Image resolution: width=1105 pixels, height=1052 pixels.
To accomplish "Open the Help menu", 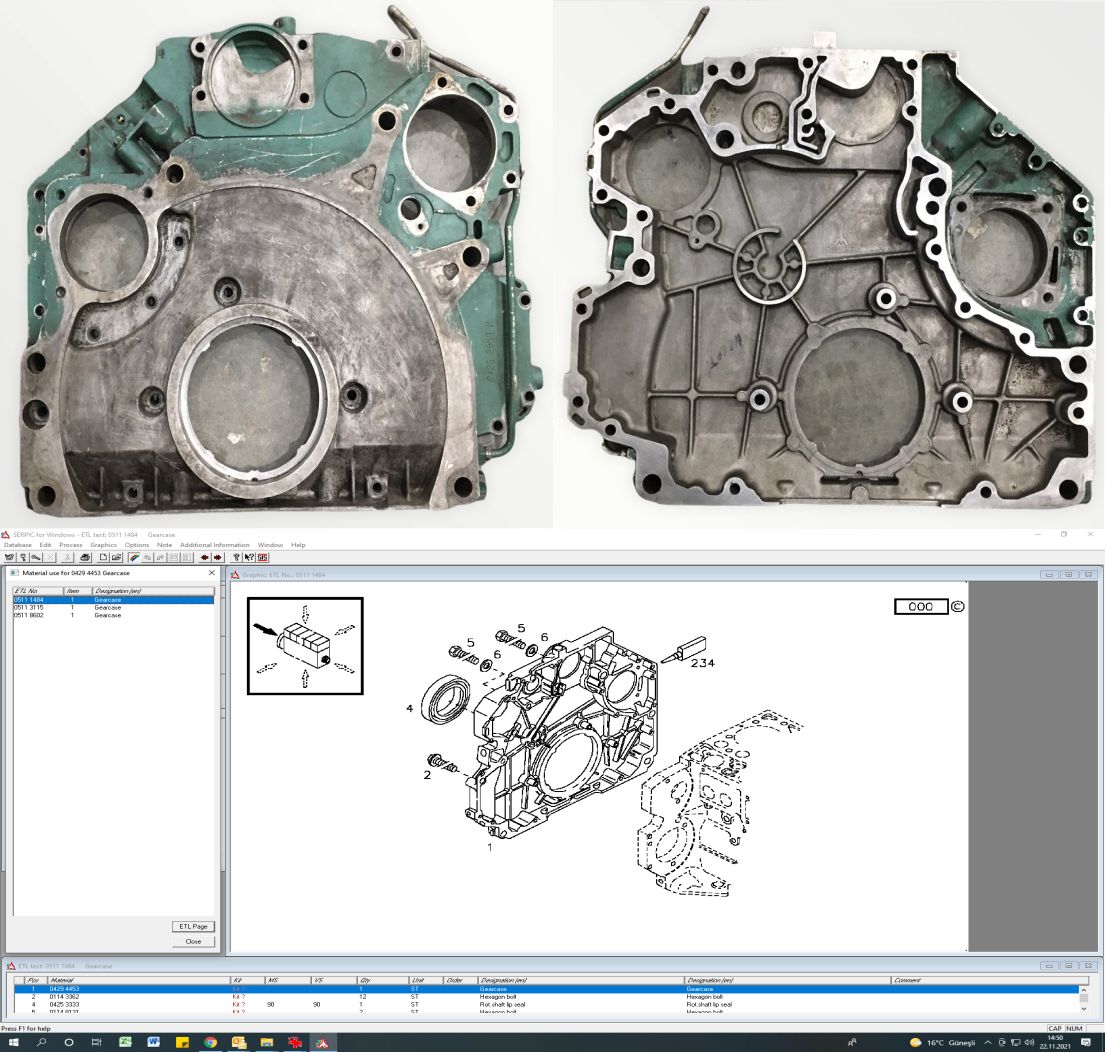I will pos(298,545).
